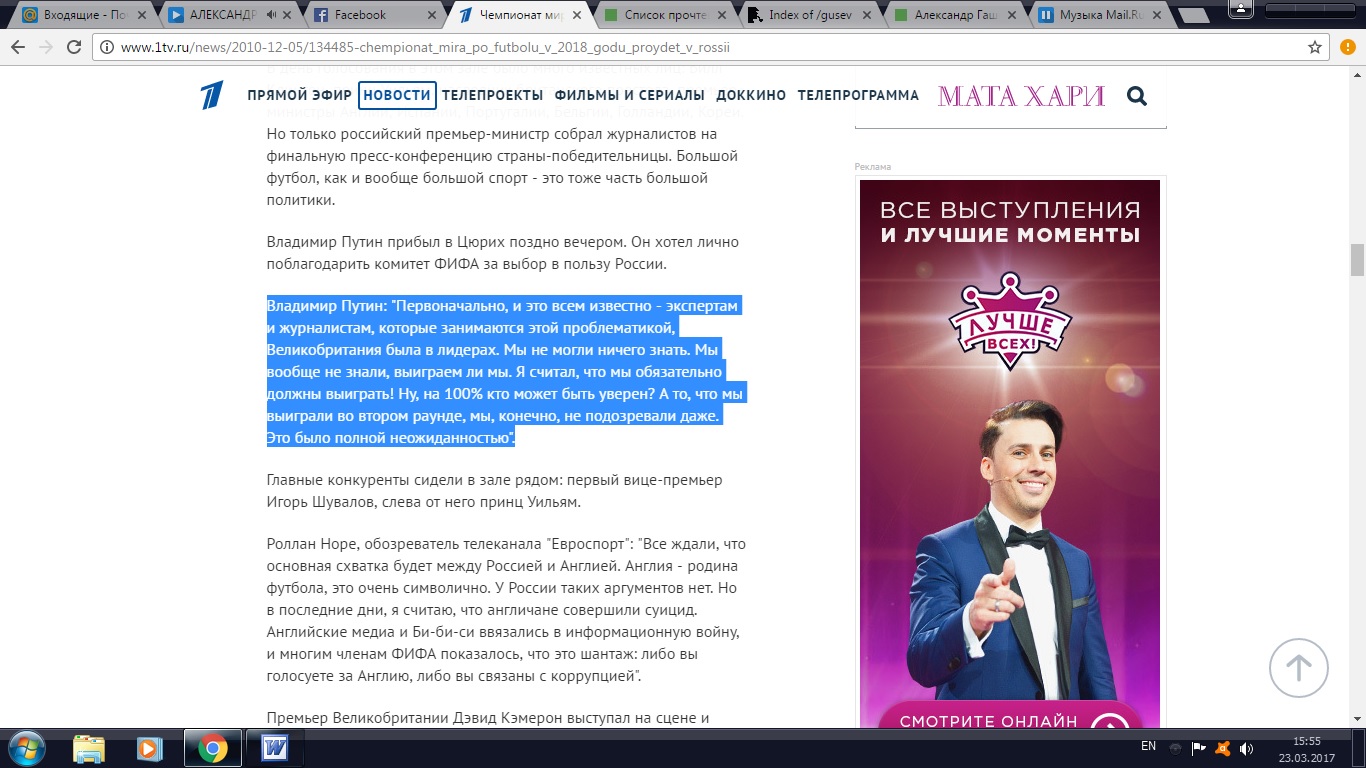Click the Chrome taskbar icon

(x=212, y=748)
